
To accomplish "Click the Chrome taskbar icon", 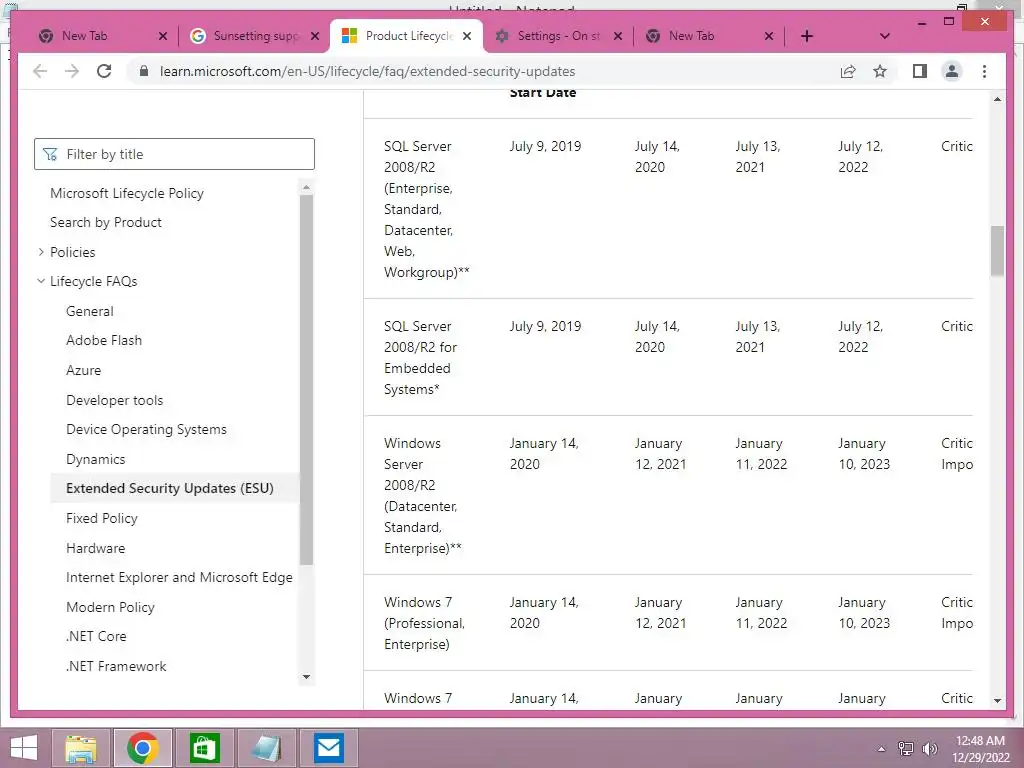I will (143, 748).
